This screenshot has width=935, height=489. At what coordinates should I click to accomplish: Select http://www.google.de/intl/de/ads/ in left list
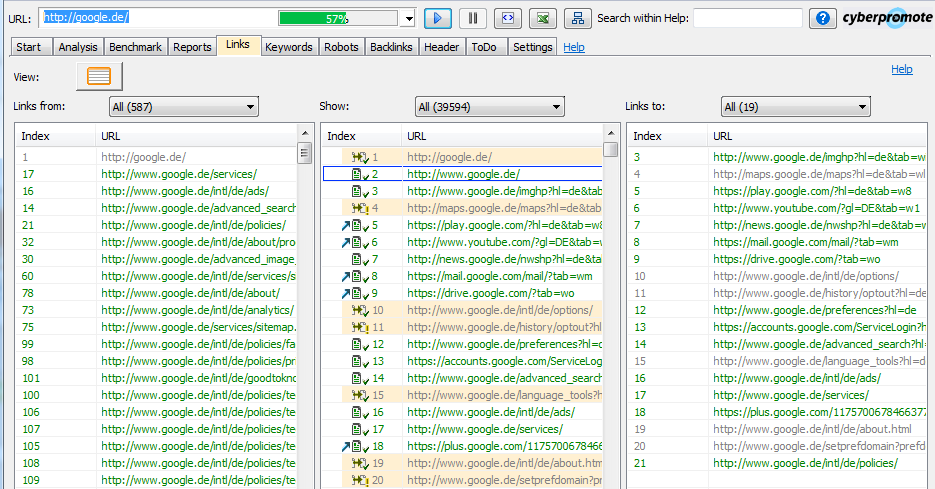[185, 191]
